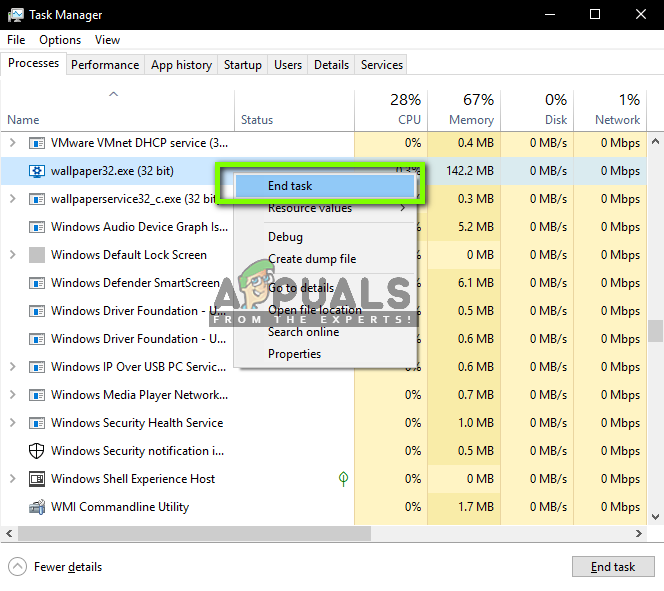Image resolution: width=664 pixels, height=591 pixels.
Task: Click the Windows Security Health Service icon
Action: pyautogui.click(x=37, y=423)
